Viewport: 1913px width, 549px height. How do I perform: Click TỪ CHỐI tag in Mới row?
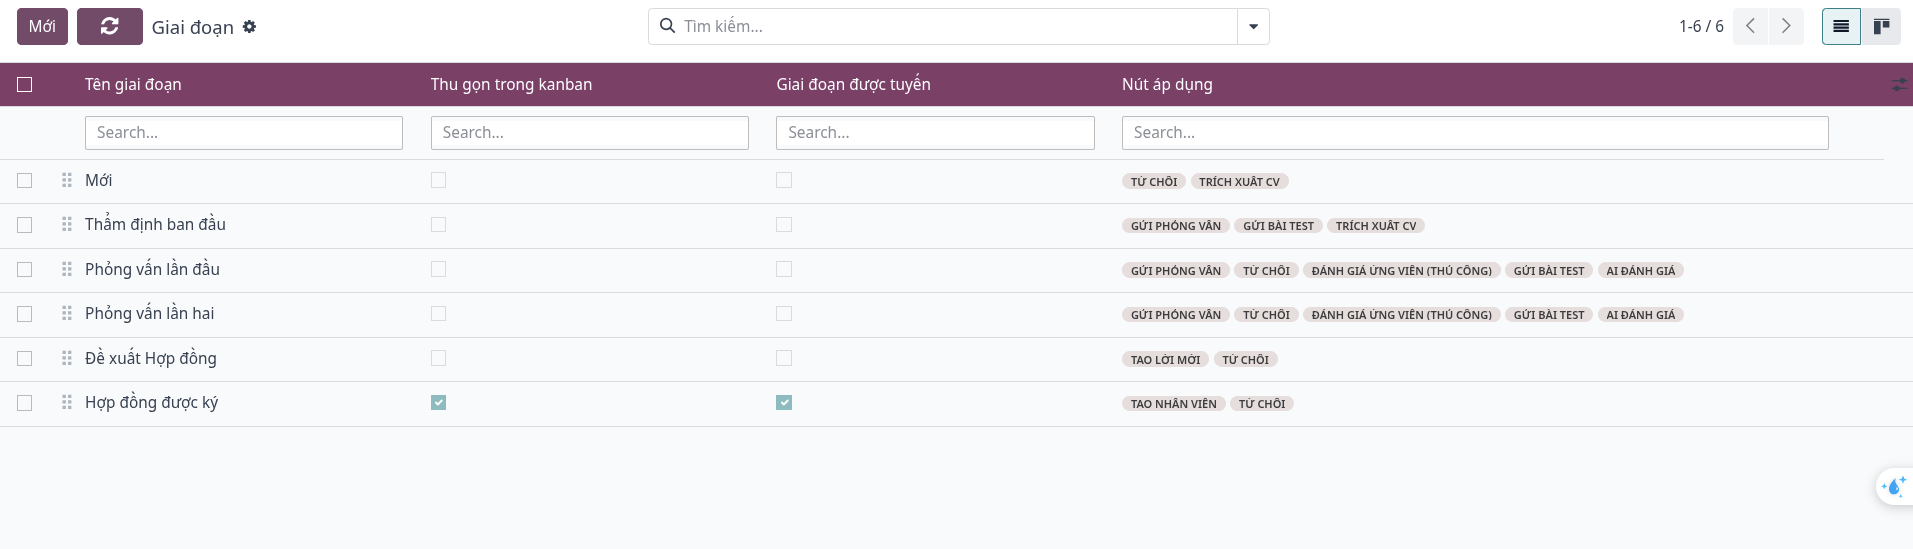click(x=1154, y=182)
